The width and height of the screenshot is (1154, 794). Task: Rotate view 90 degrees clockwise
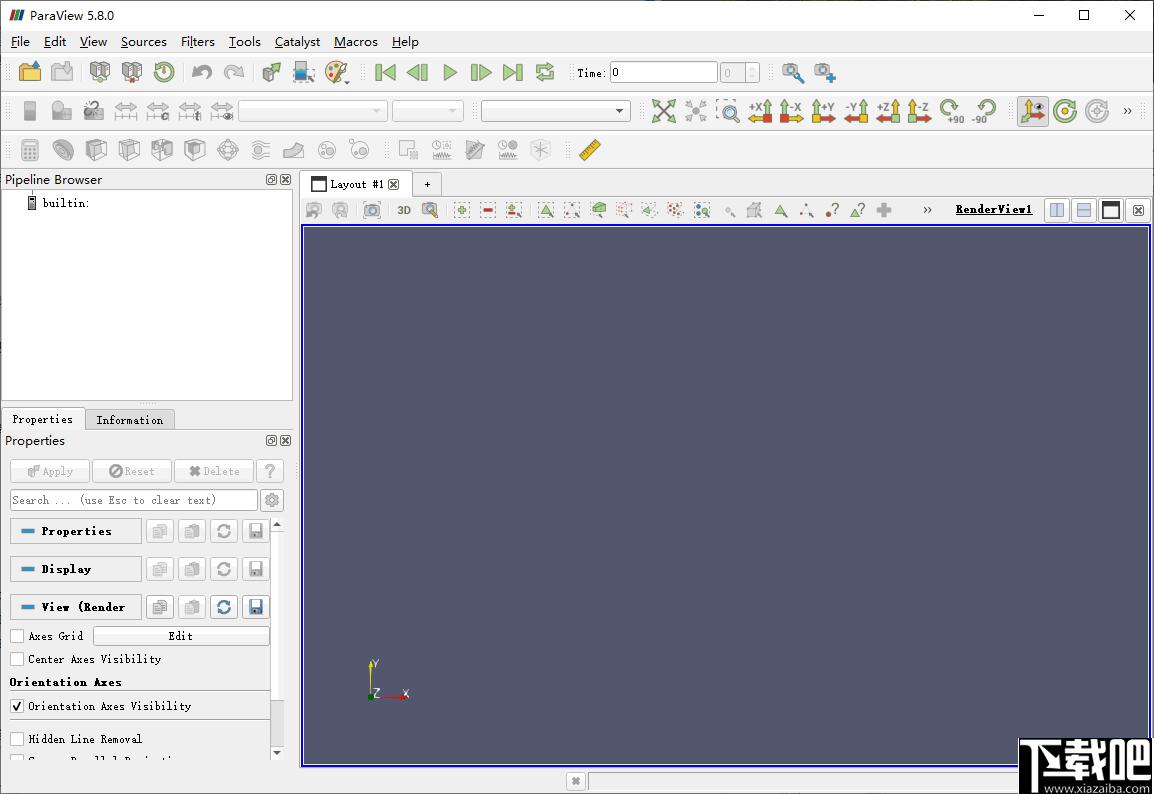pos(952,111)
